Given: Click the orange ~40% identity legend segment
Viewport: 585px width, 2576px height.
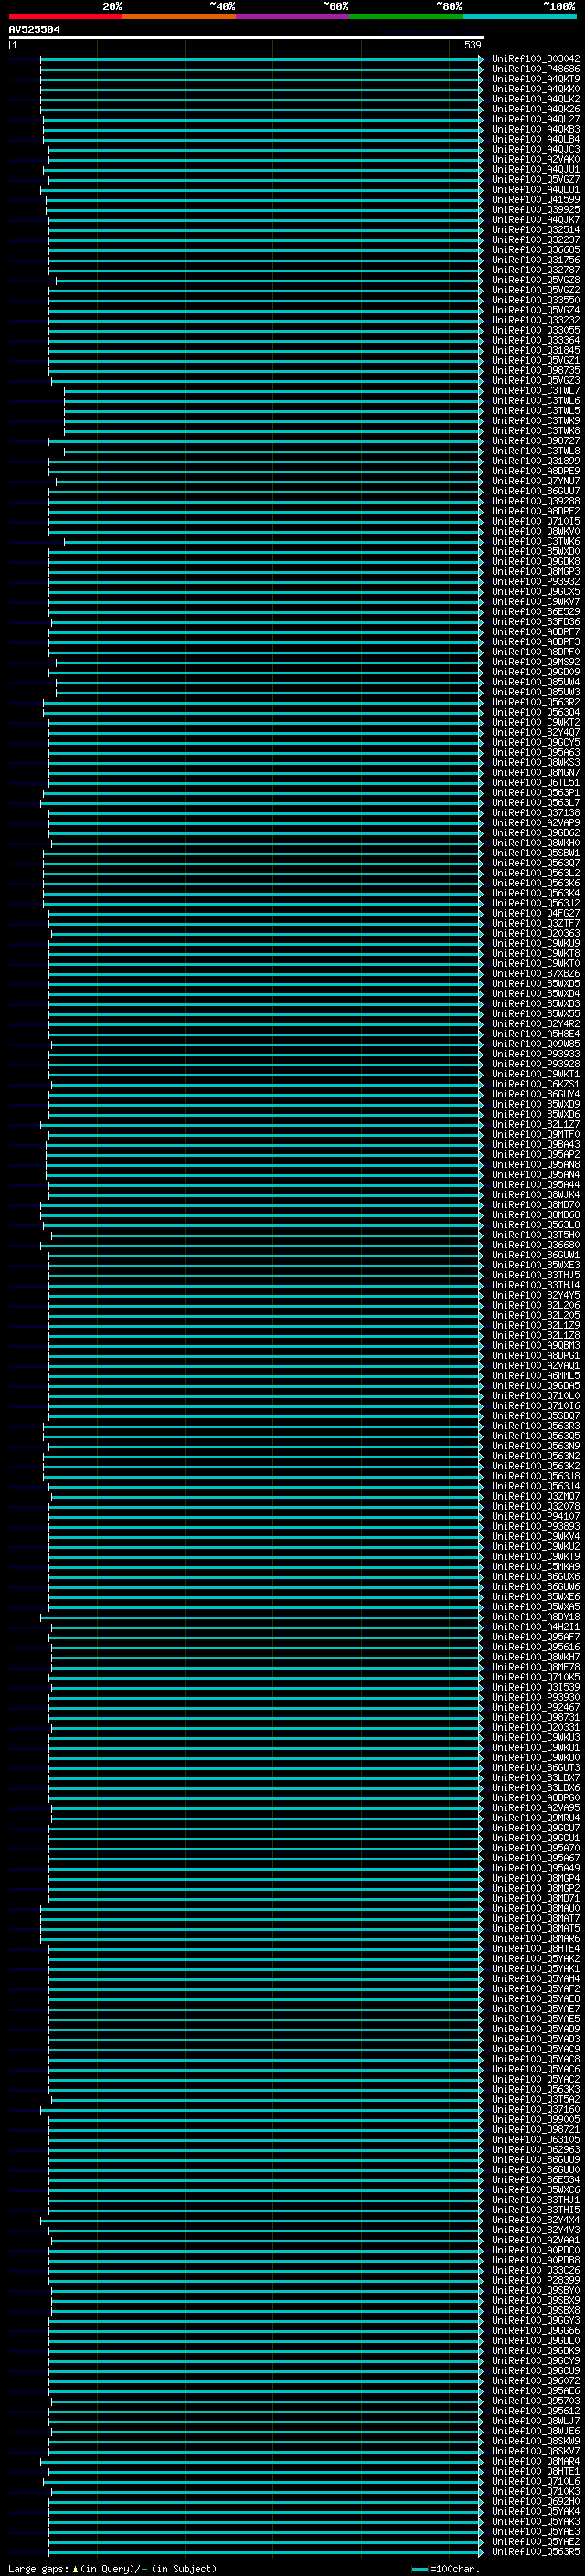Looking at the screenshot, I should 179,16.
